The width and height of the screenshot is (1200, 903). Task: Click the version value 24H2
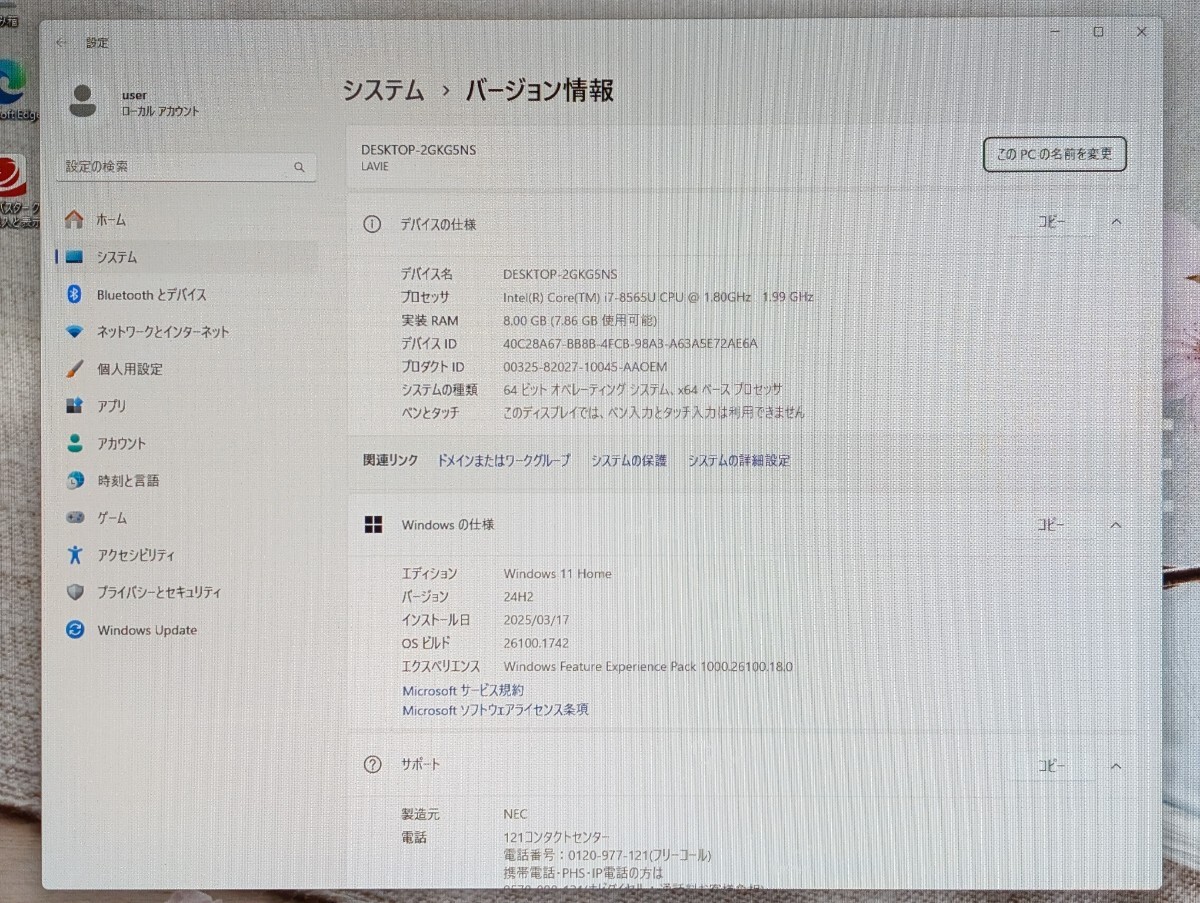click(x=519, y=597)
